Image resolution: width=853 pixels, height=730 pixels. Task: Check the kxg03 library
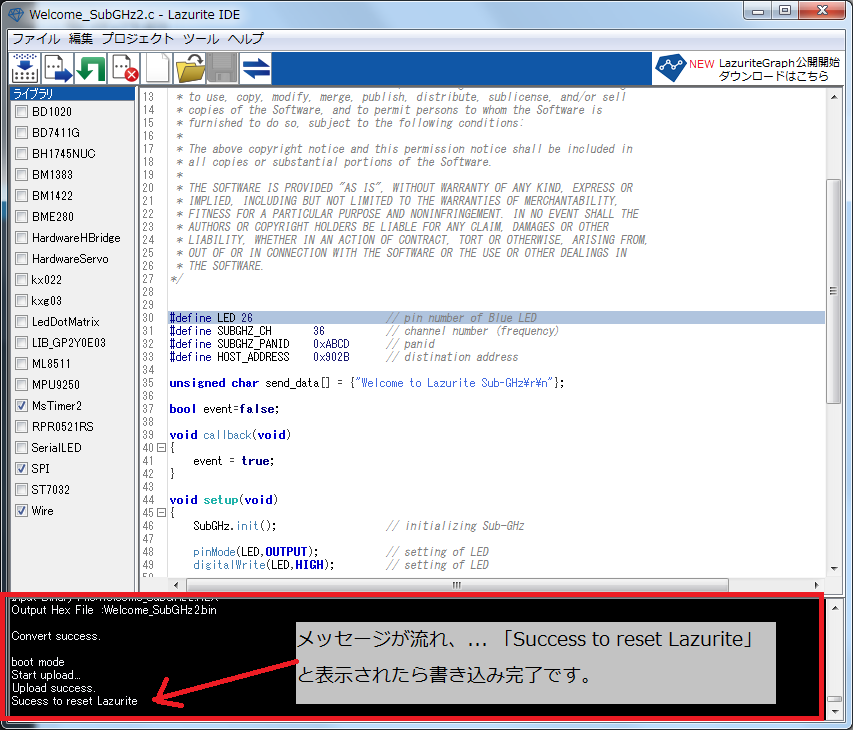click(x=21, y=300)
